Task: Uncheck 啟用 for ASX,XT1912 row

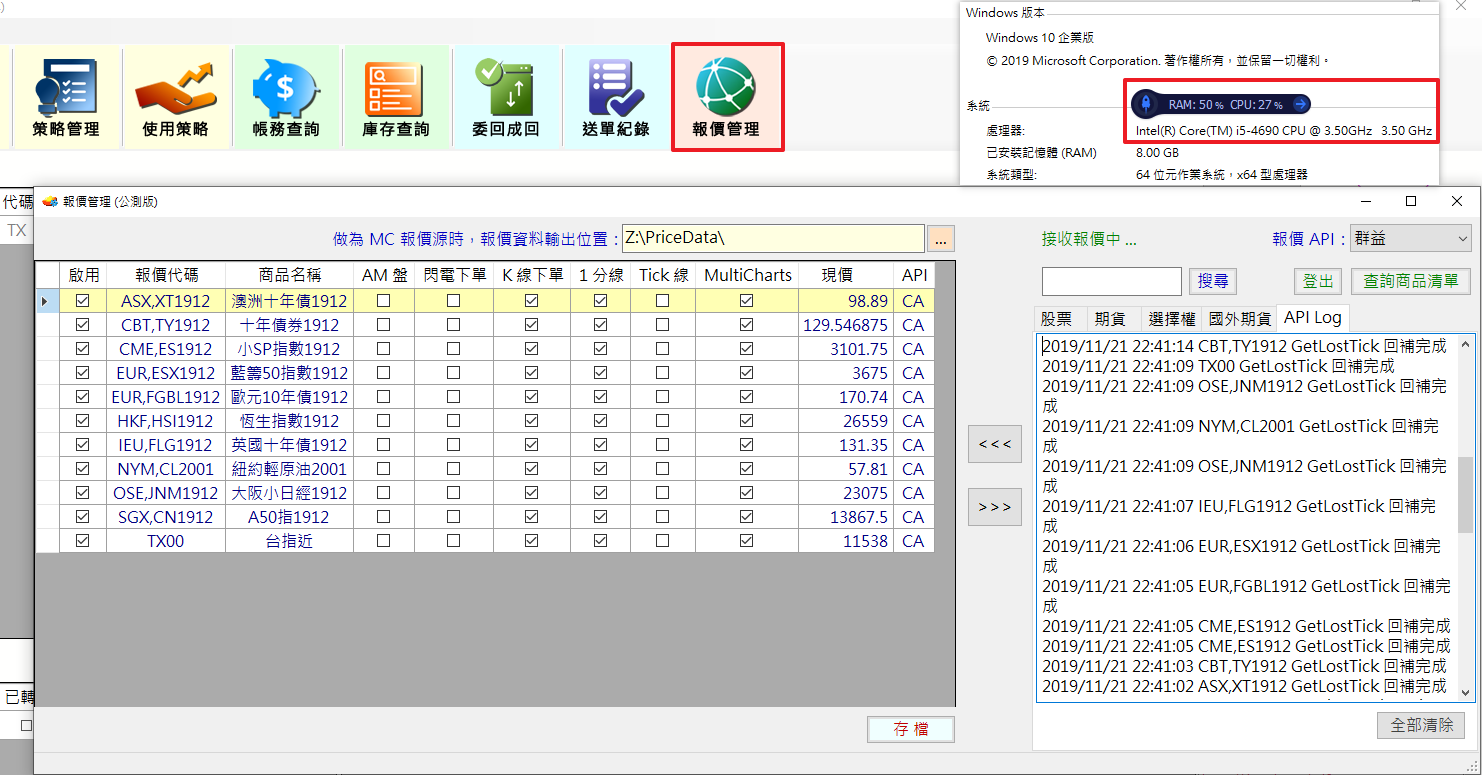Action: point(83,301)
